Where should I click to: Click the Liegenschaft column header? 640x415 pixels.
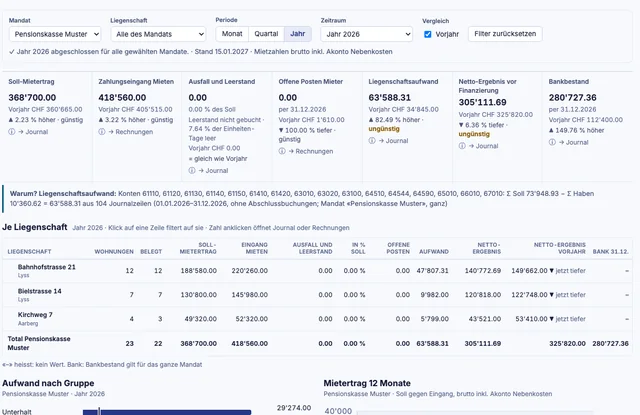[29, 252]
